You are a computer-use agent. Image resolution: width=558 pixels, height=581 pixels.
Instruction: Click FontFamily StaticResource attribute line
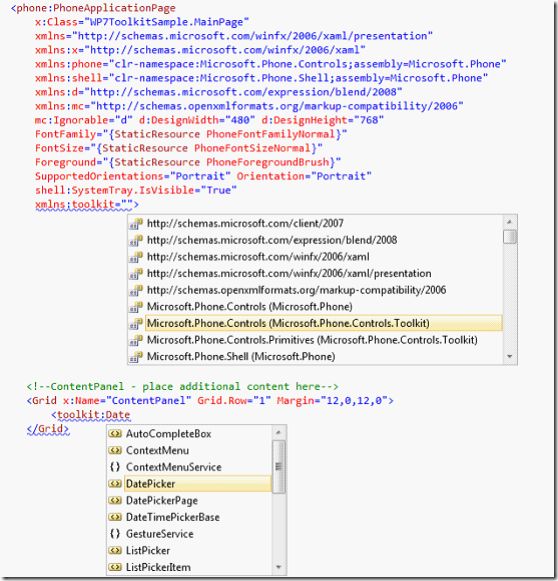[191, 134]
